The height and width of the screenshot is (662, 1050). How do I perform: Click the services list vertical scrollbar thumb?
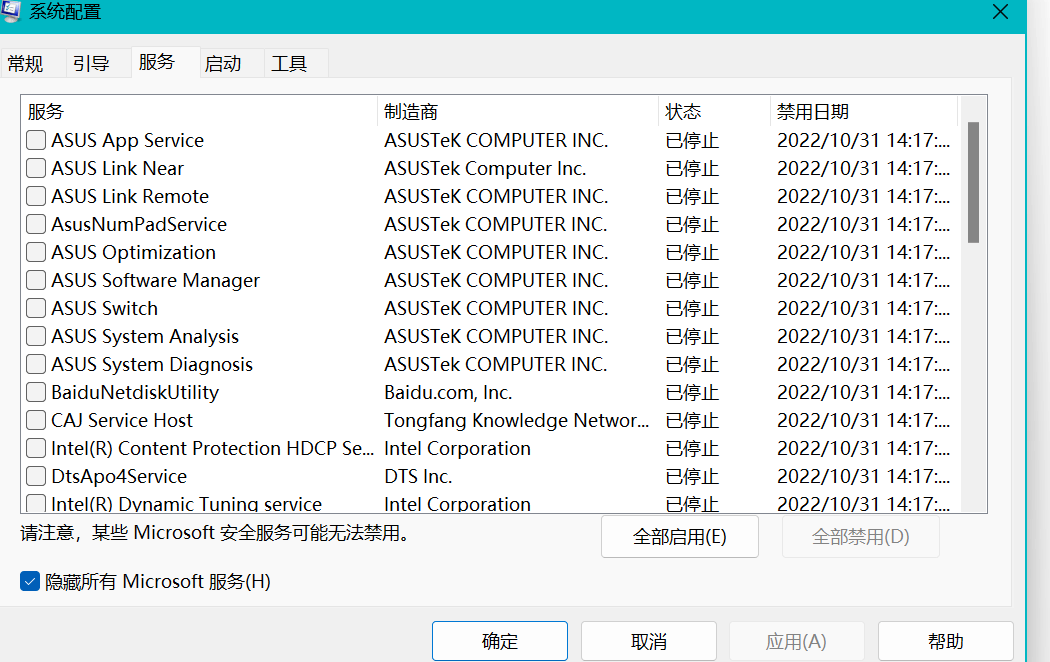(x=974, y=182)
